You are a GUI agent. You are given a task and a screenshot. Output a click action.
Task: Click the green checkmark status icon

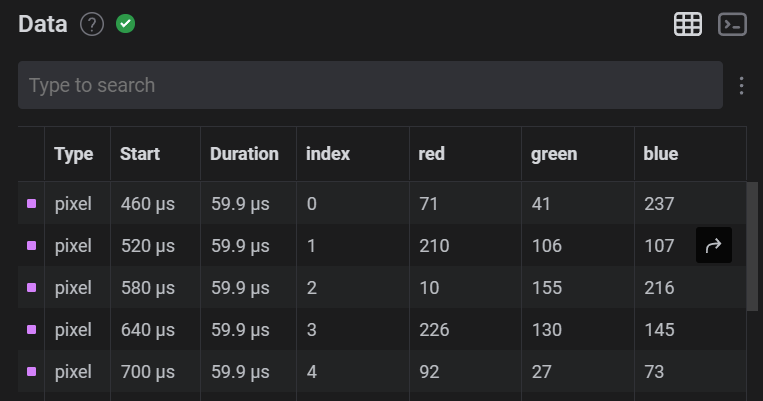(126, 24)
